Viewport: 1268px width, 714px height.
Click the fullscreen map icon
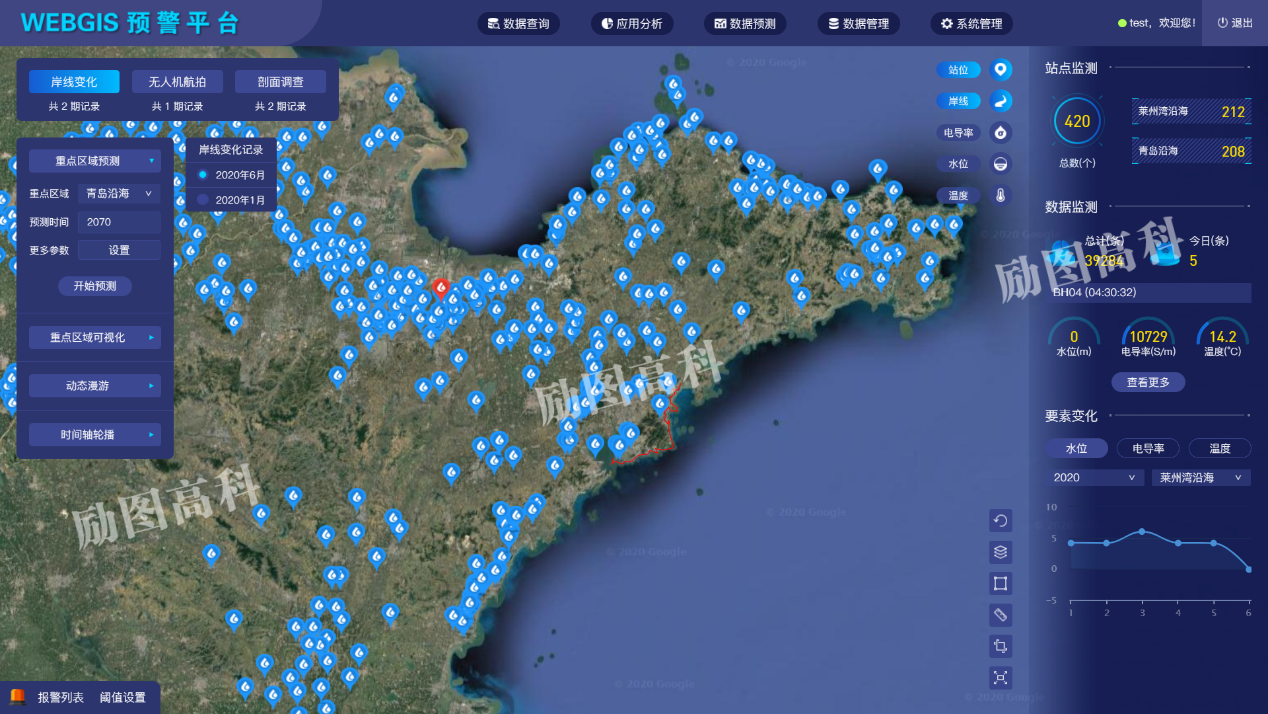[x=1000, y=677]
